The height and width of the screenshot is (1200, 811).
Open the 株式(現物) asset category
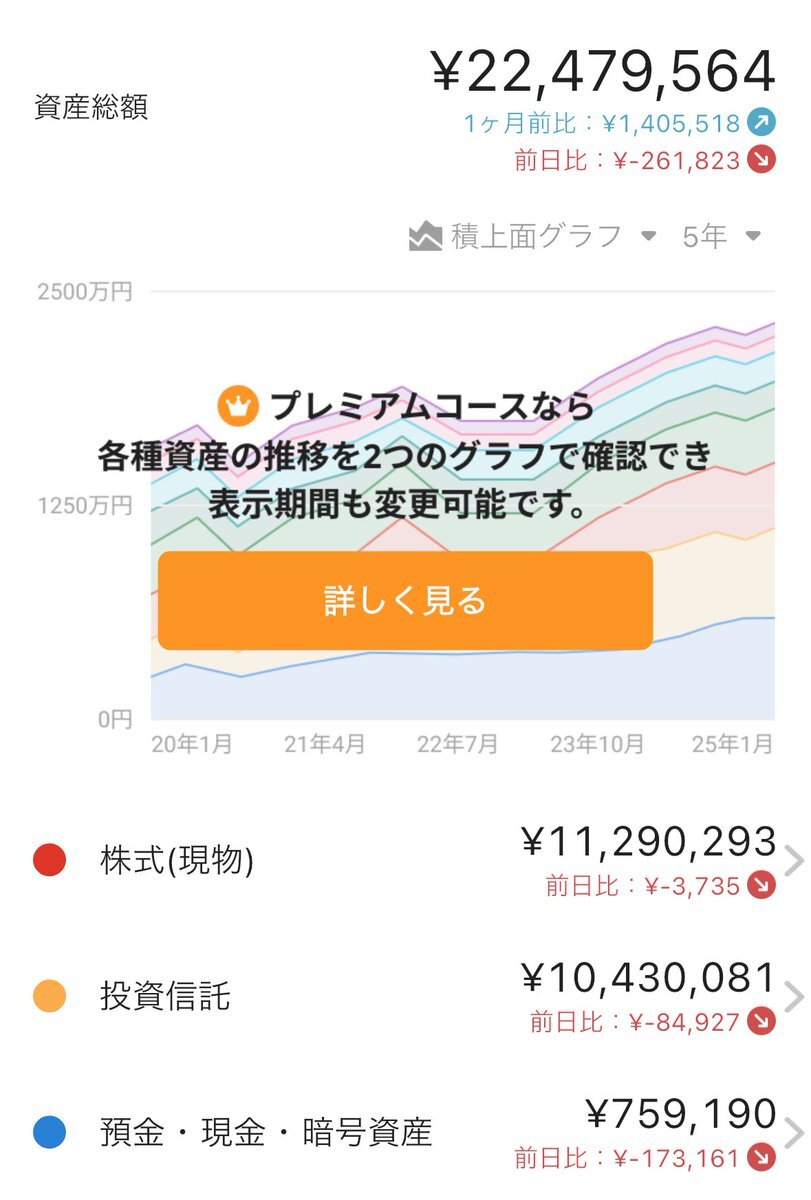(x=177, y=861)
